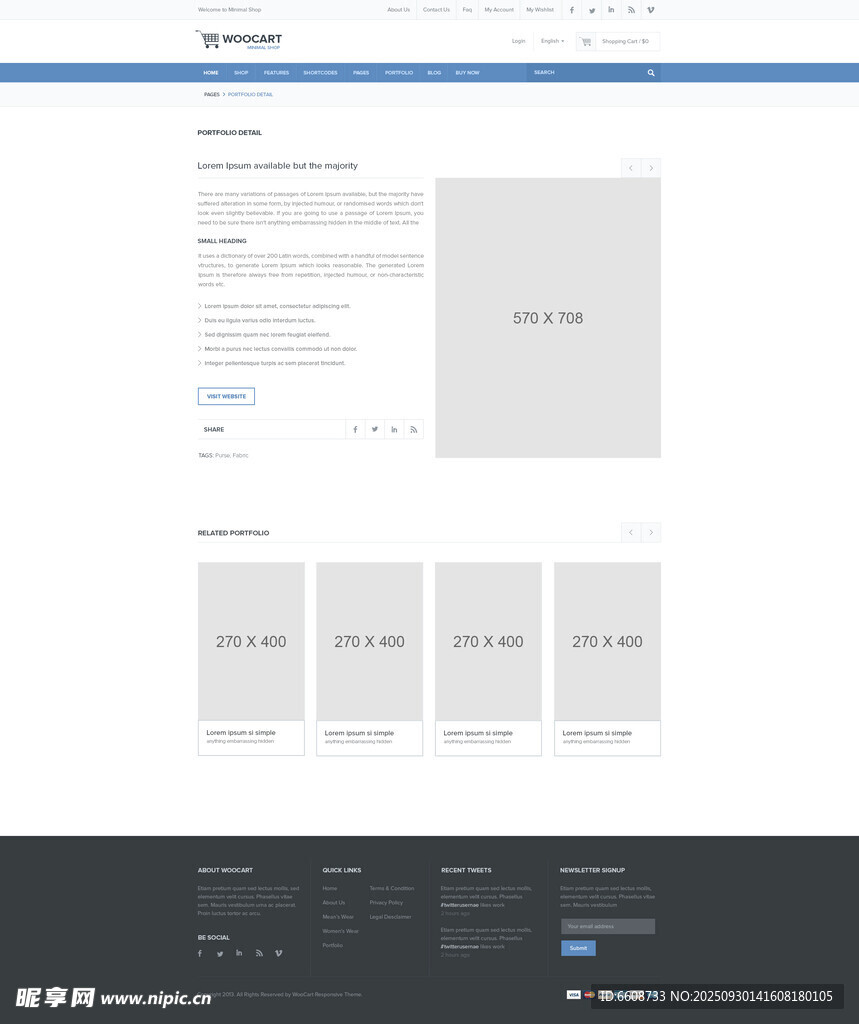Open first related portfolio 270 X 400 thumbnail
This screenshot has width=859, height=1024.
pos(251,641)
